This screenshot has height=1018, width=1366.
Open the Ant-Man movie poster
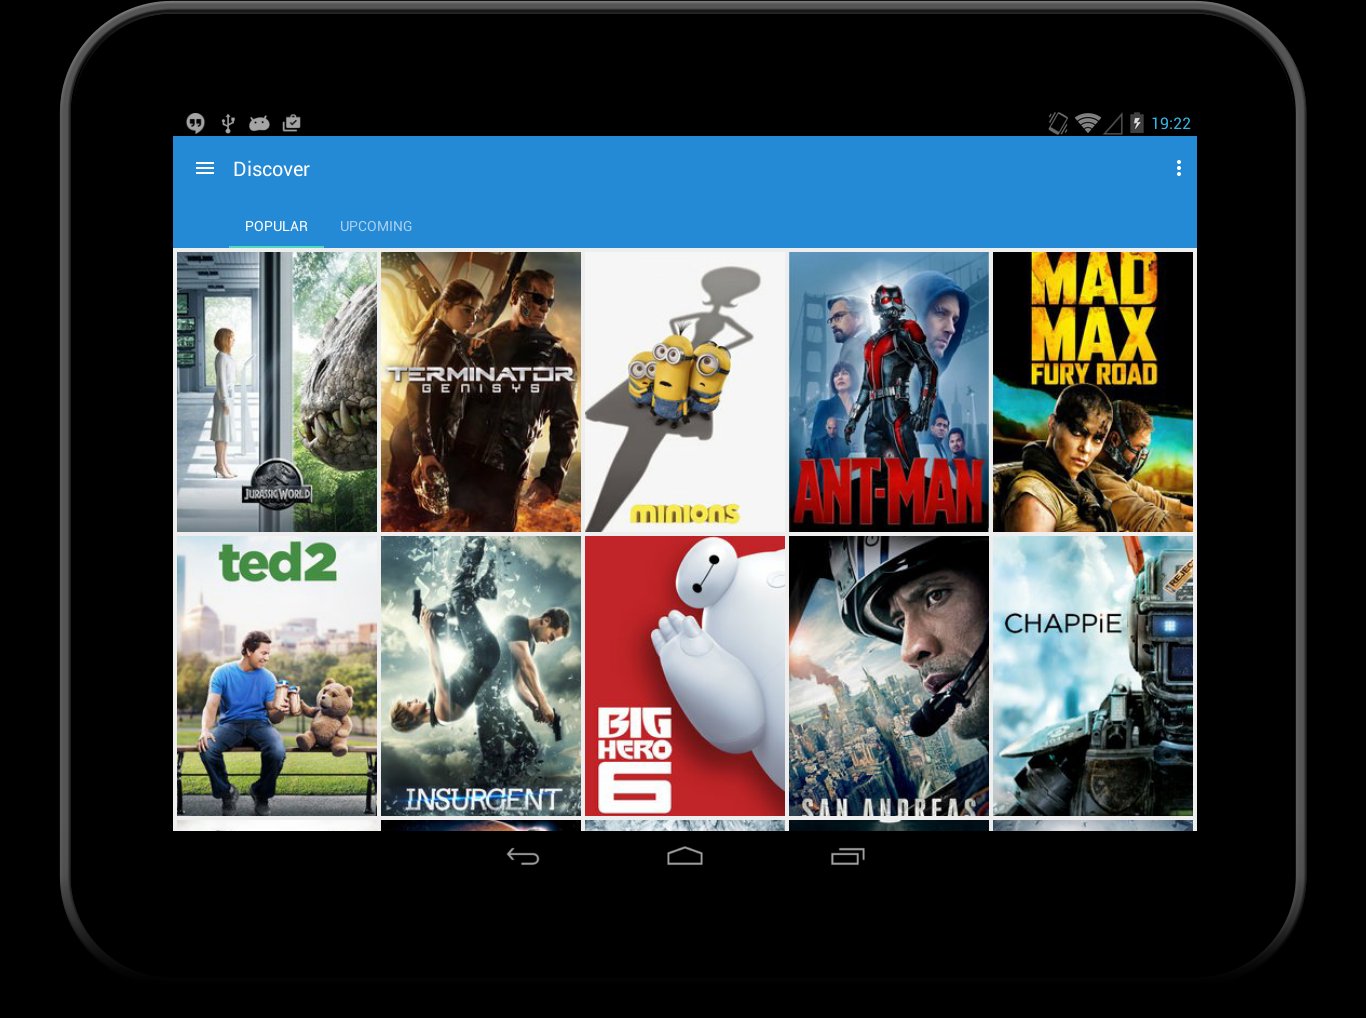tap(888, 391)
